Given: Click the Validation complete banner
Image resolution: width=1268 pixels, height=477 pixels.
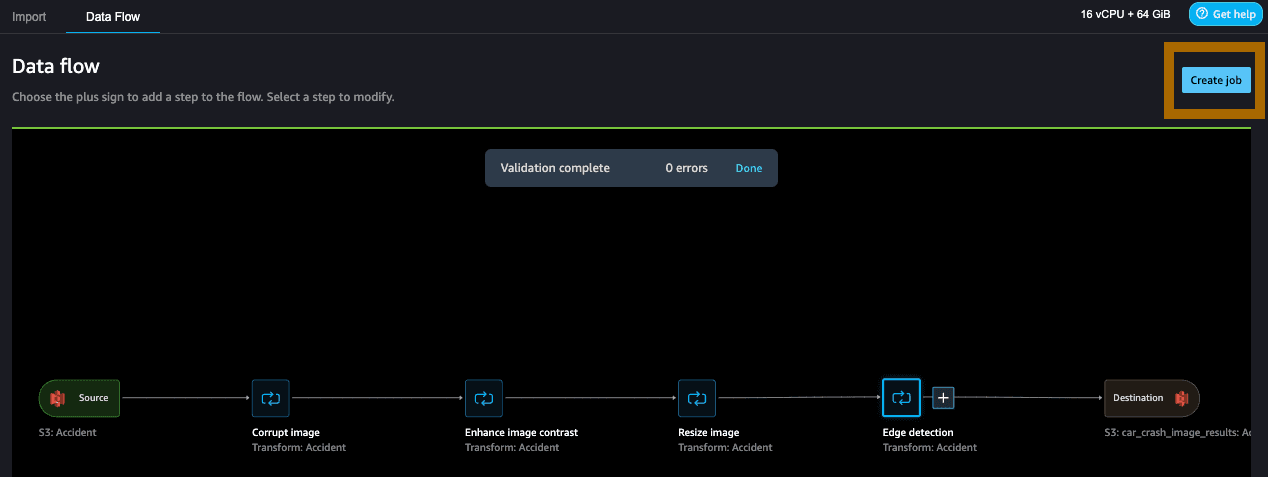Looking at the screenshot, I should 631,168.
